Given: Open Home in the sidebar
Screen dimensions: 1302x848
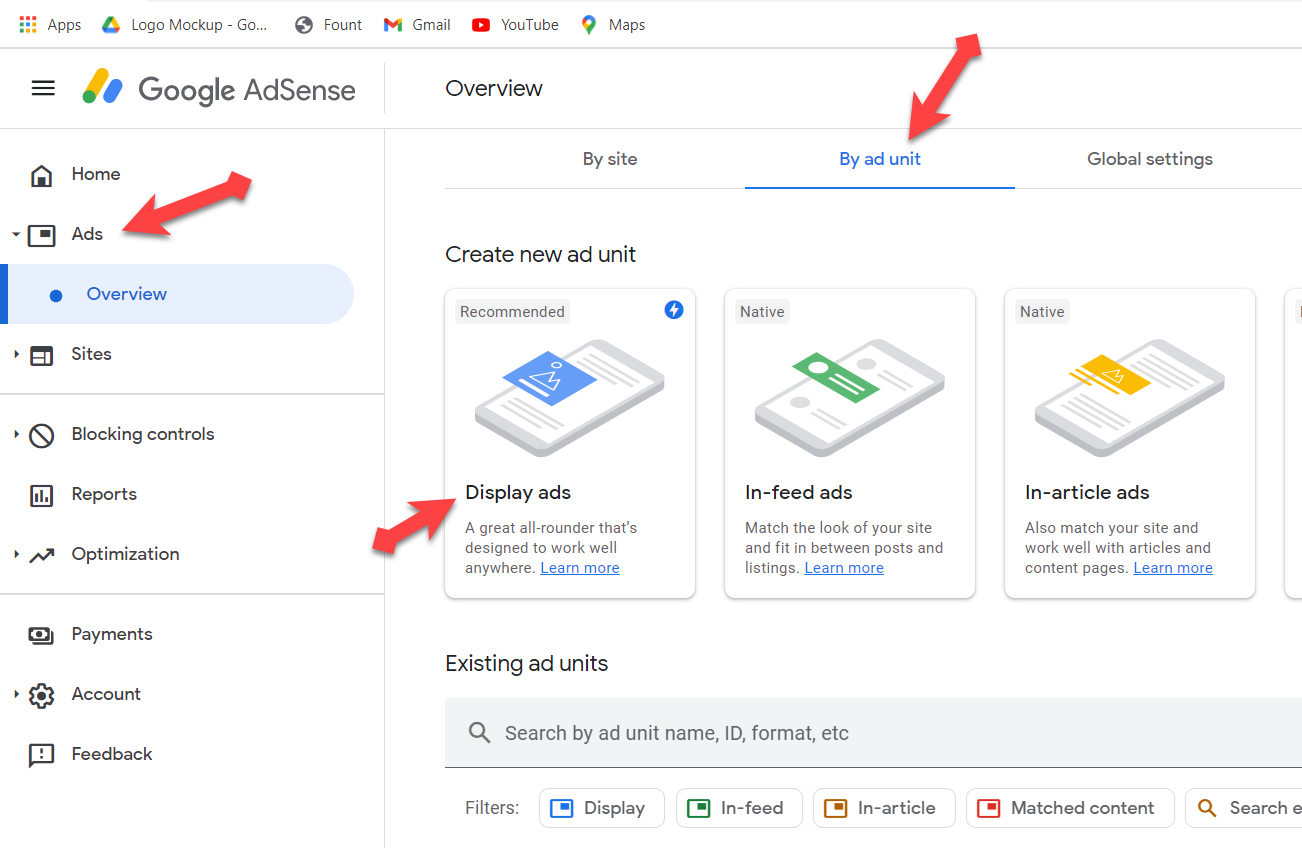Looking at the screenshot, I should pyautogui.click(x=95, y=174).
